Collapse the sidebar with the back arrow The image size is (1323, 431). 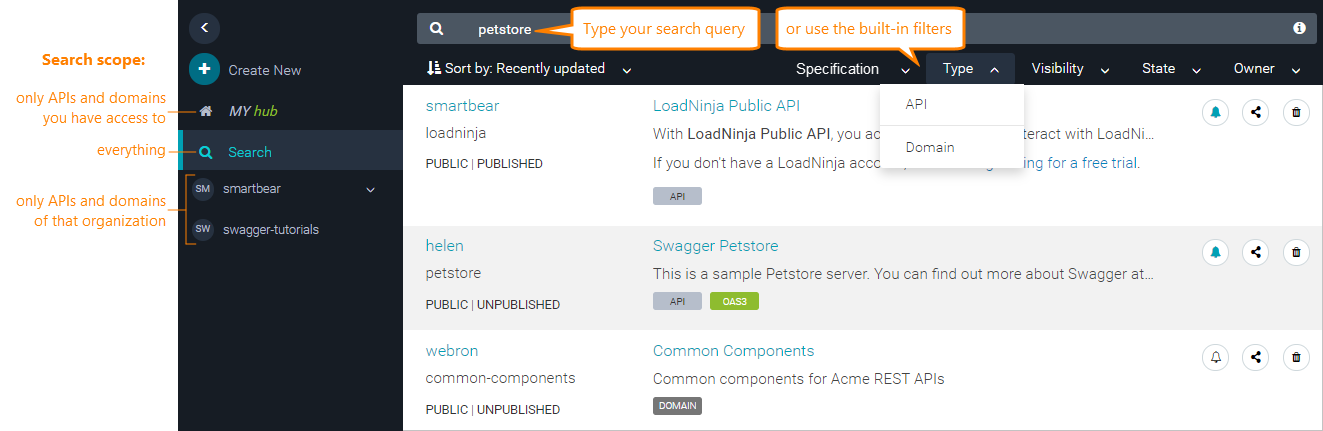click(204, 28)
